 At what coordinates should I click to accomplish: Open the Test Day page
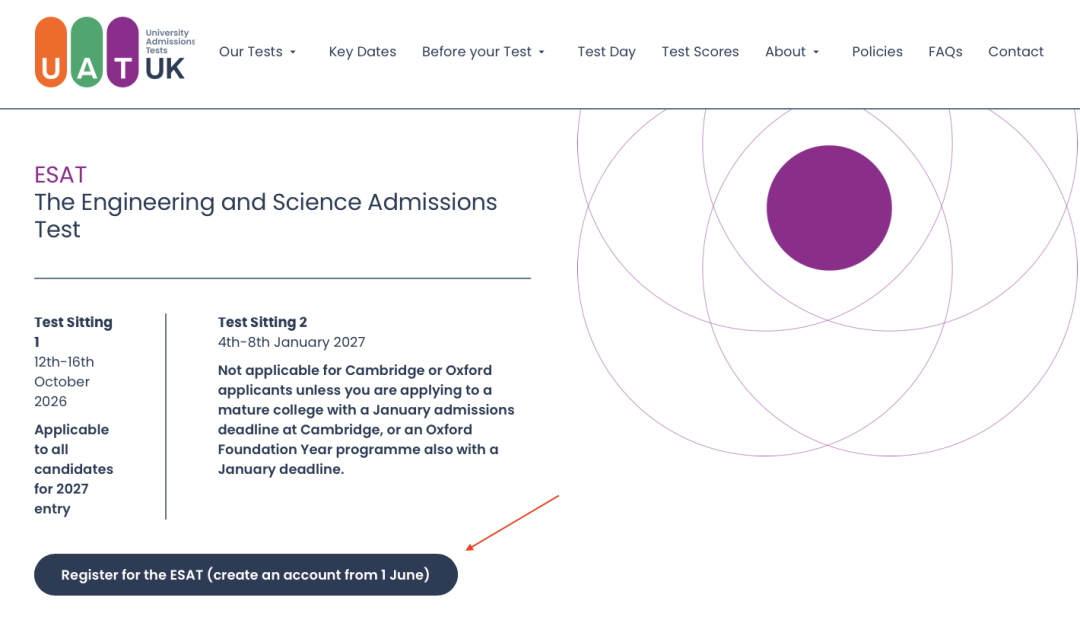click(606, 52)
